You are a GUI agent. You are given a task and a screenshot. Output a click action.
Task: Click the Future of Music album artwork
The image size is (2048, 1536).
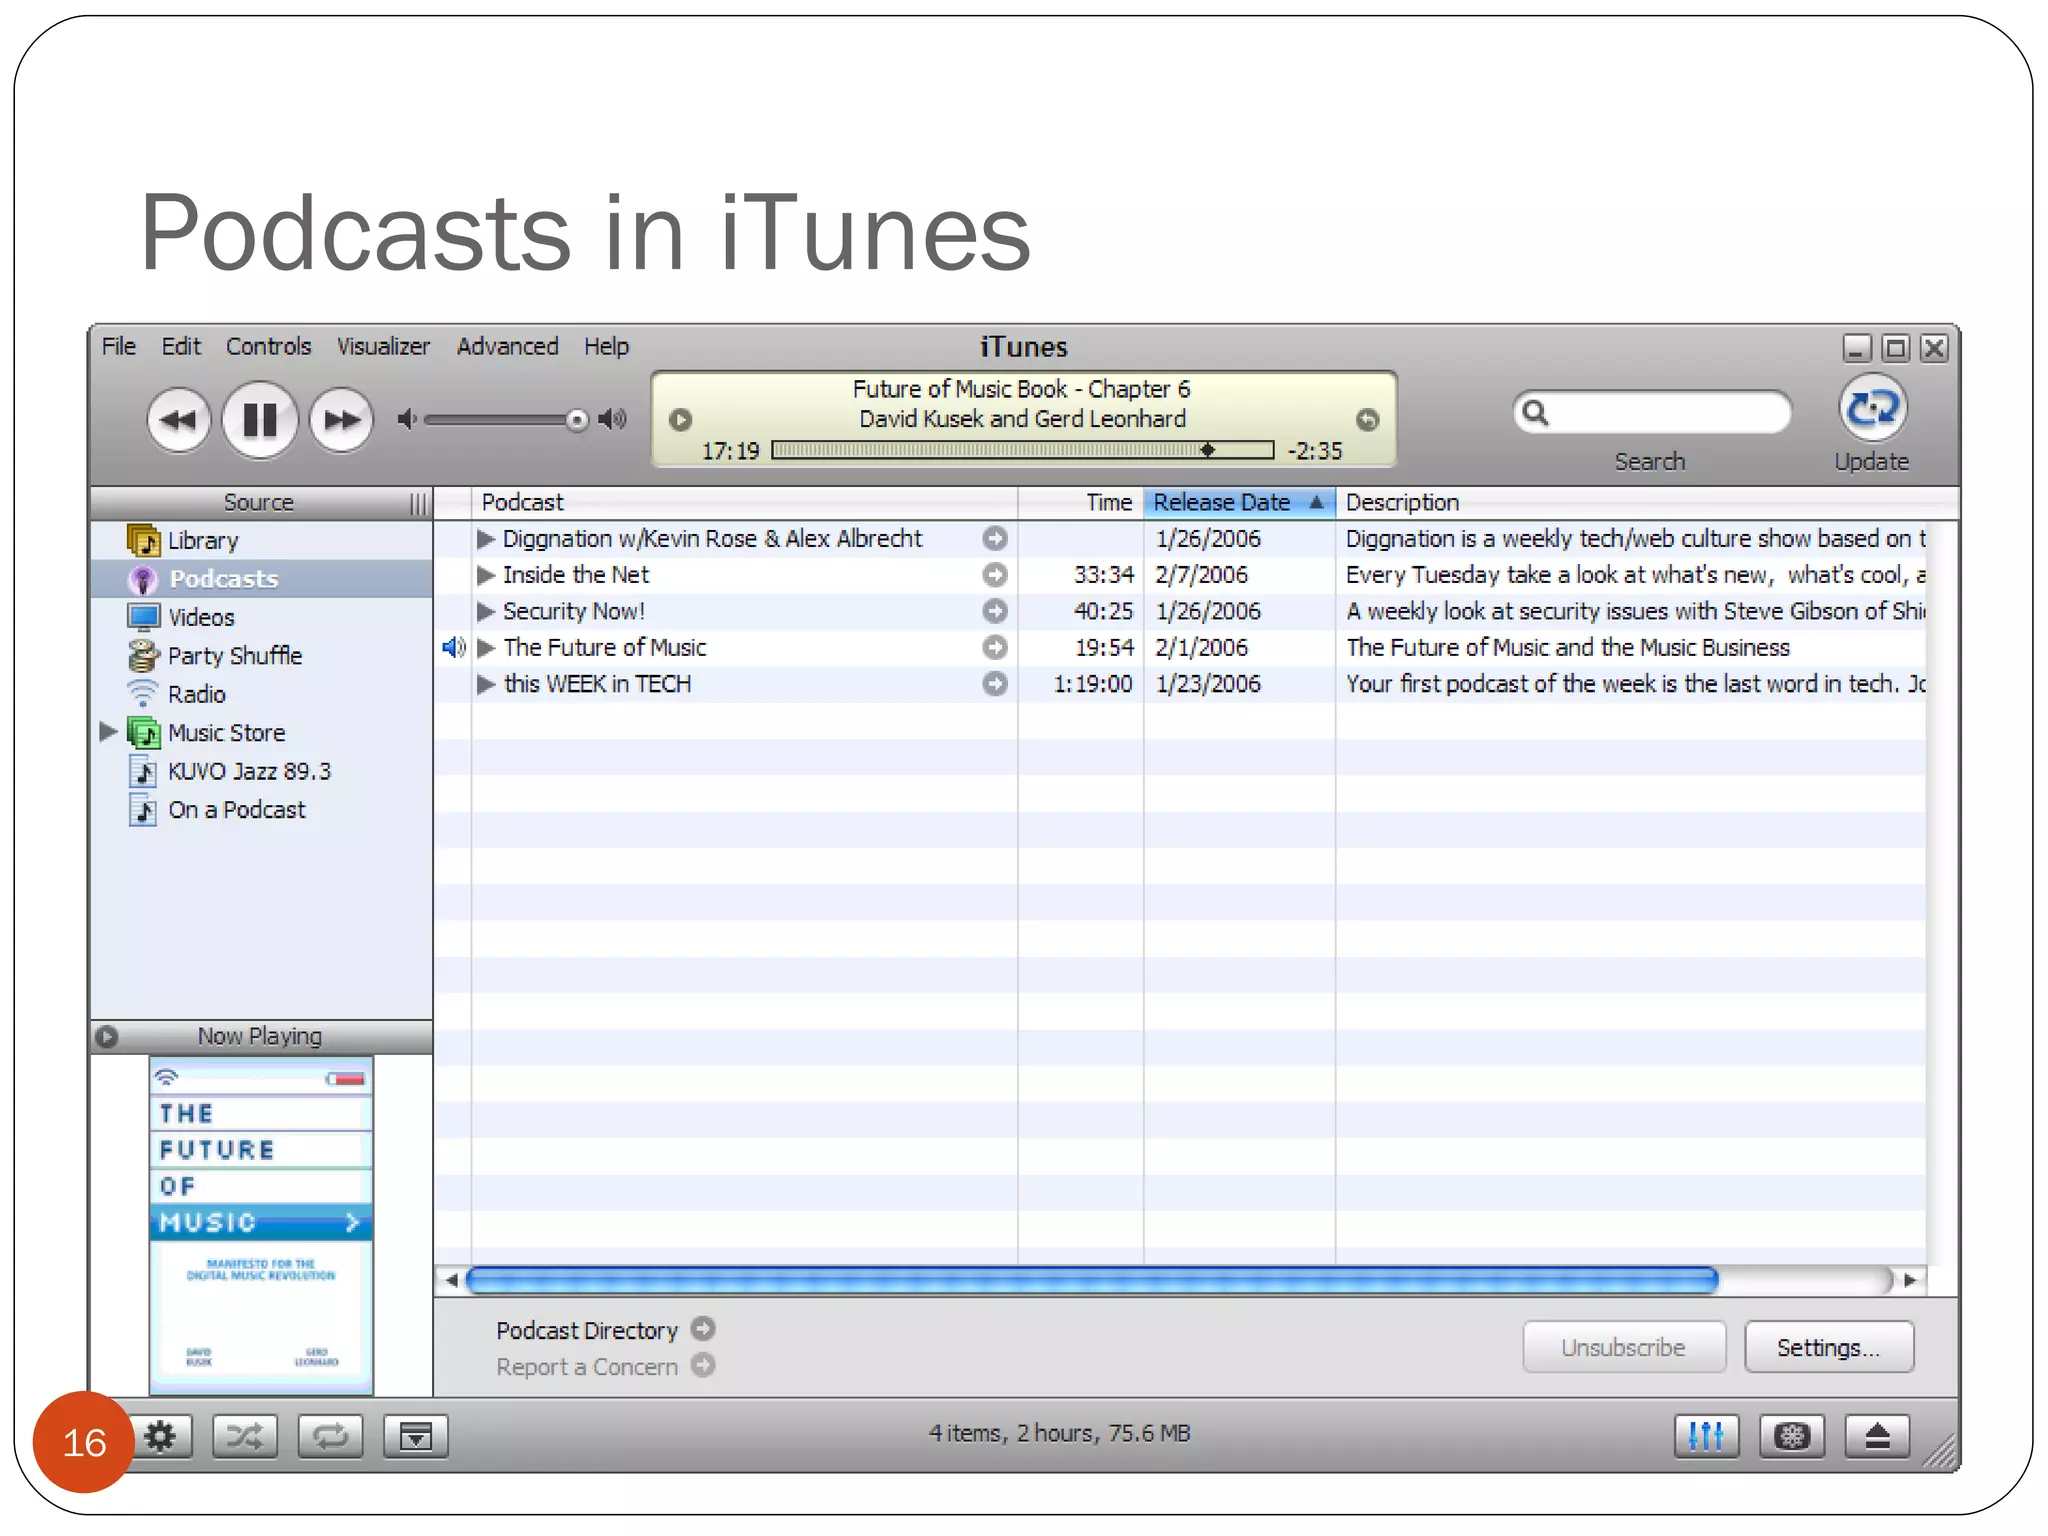261,1226
